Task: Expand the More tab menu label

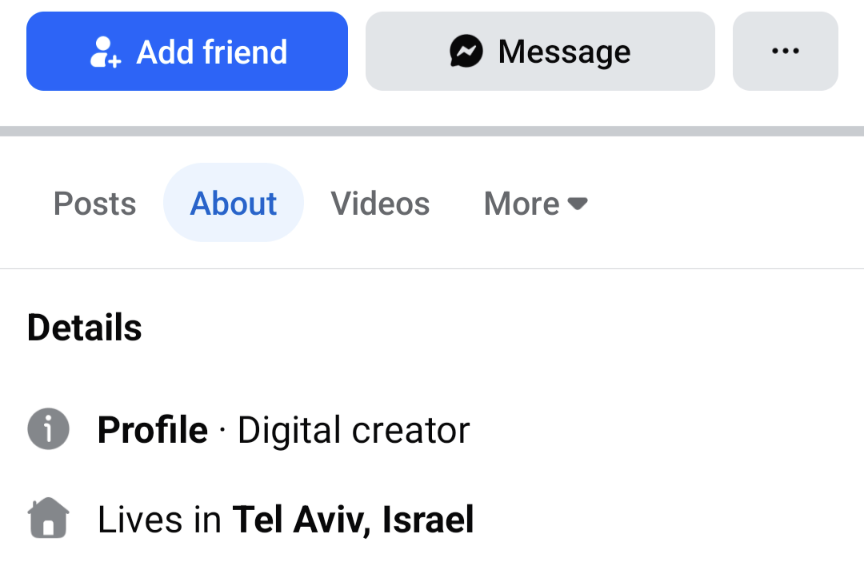Action: 521,204
